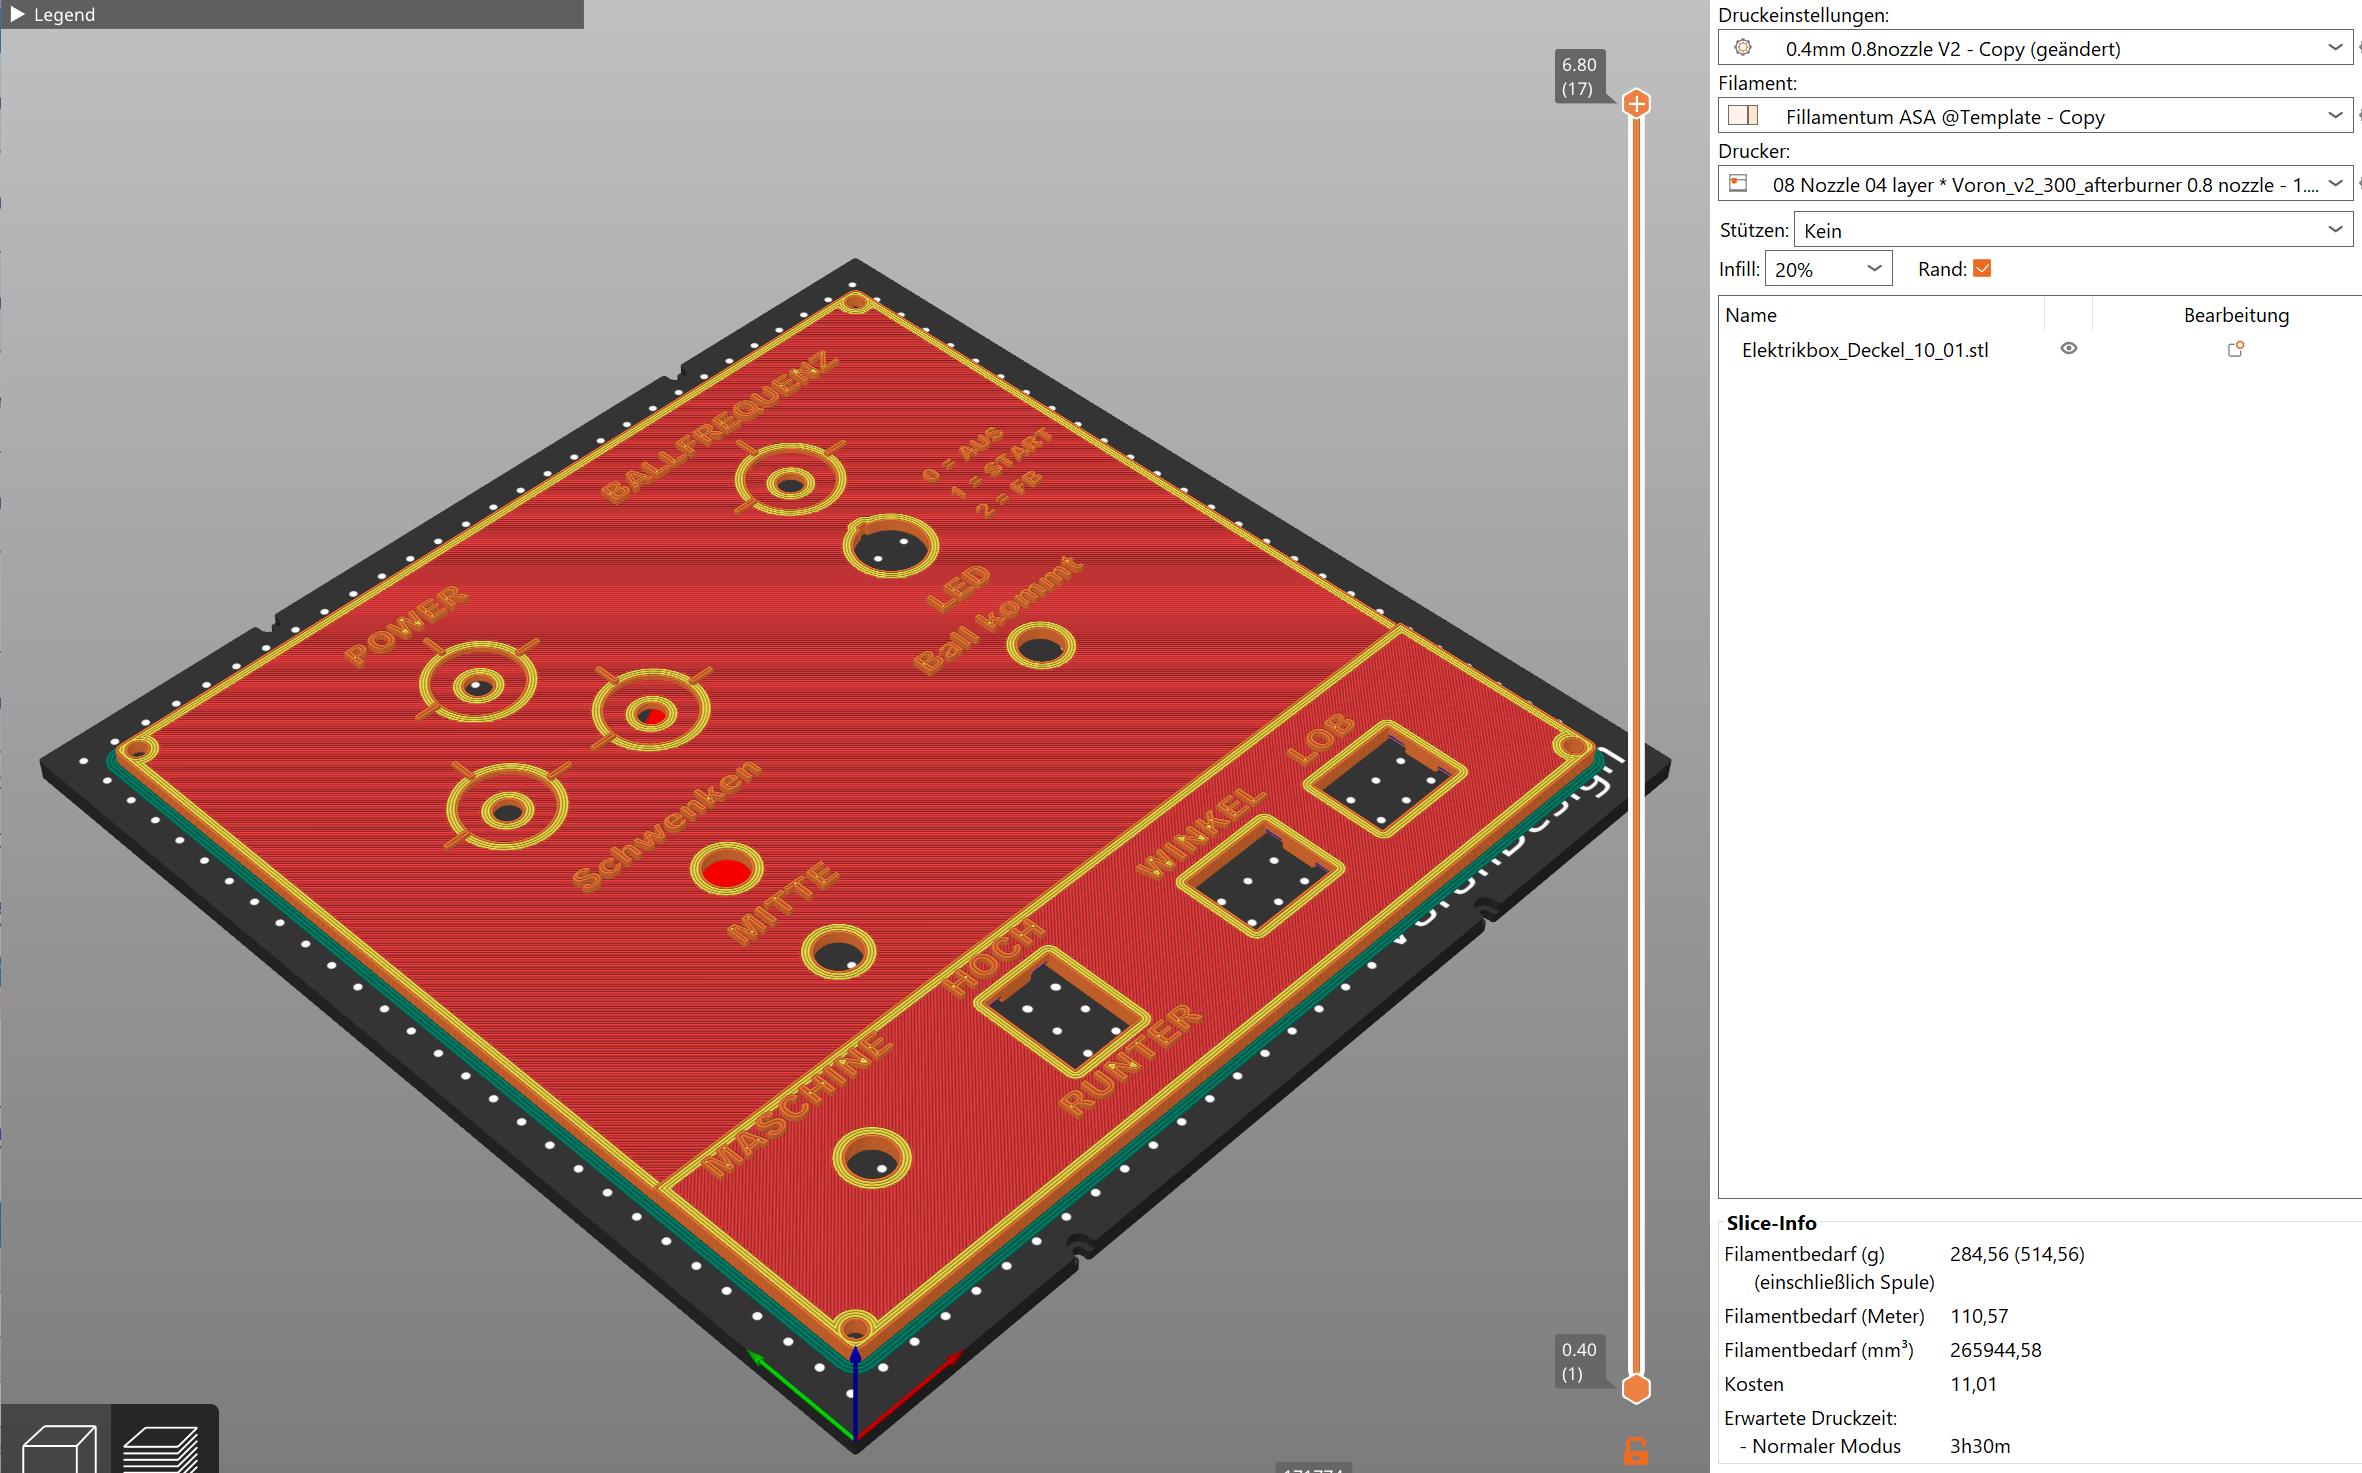The height and width of the screenshot is (1473, 2362).
Task: Click the Kosten value 11,01
Action: point(1973,1384)
